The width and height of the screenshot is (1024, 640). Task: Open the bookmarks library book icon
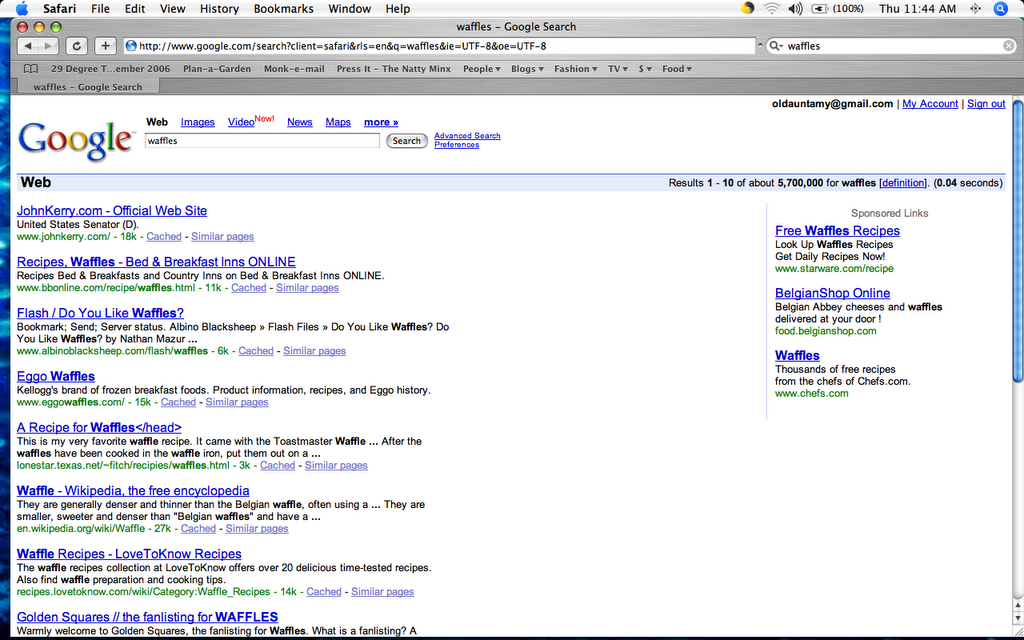[31, 69]
